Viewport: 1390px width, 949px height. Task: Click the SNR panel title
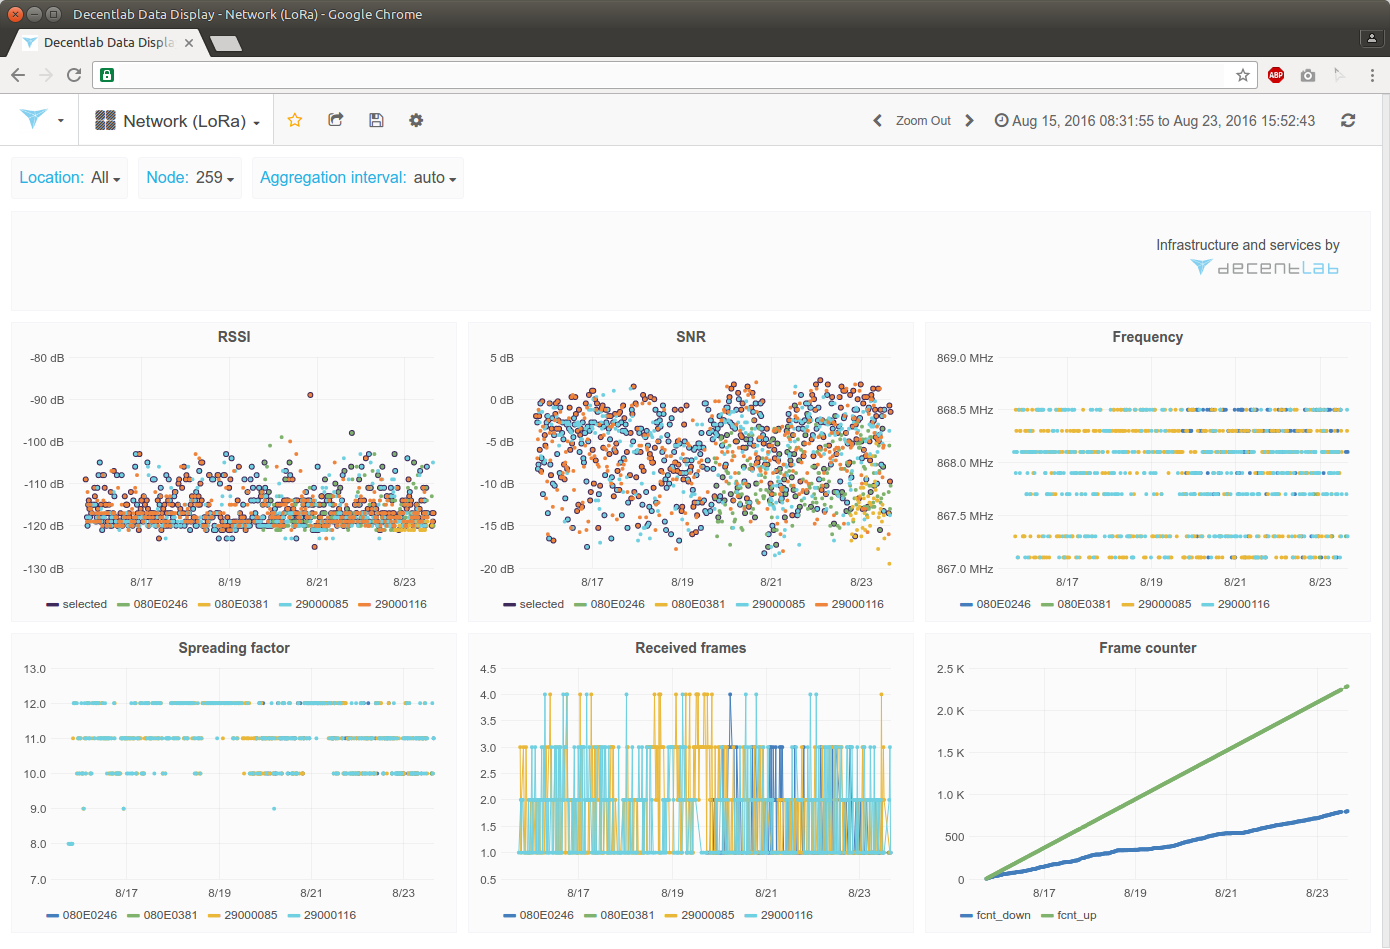tap(691, 337)
